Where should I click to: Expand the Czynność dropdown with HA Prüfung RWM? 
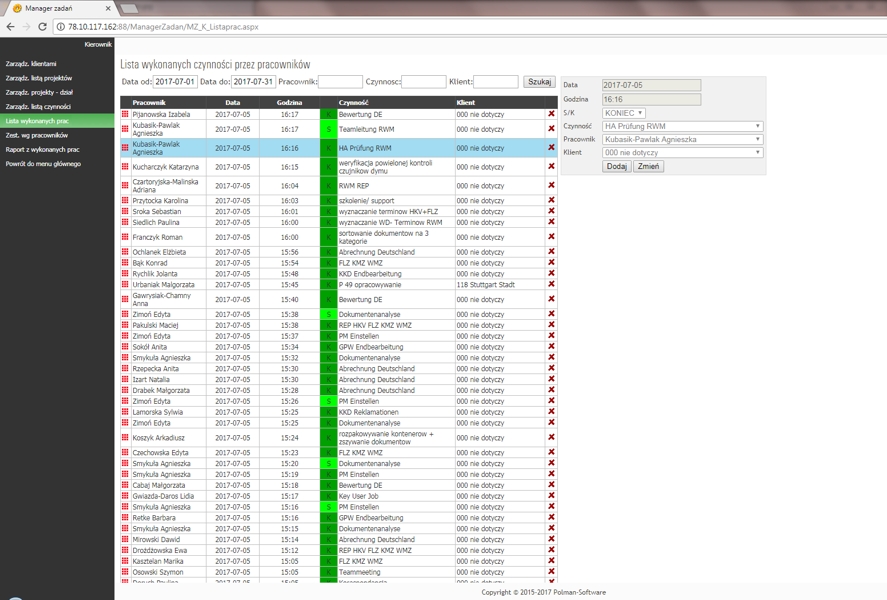coord(682,127)
